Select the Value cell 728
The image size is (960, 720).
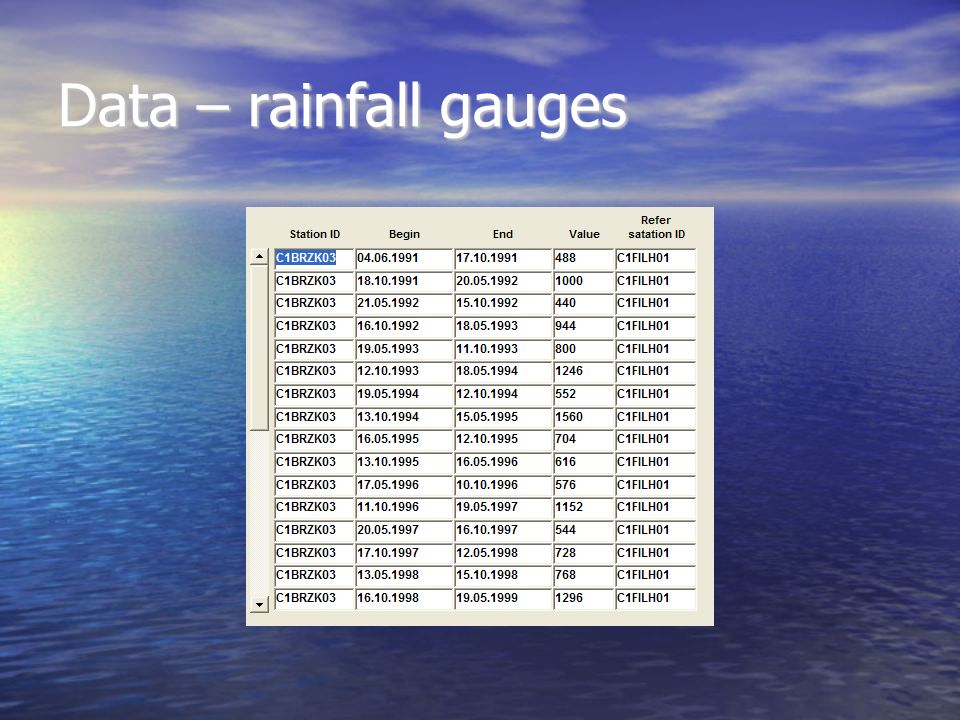pos(583,553)
